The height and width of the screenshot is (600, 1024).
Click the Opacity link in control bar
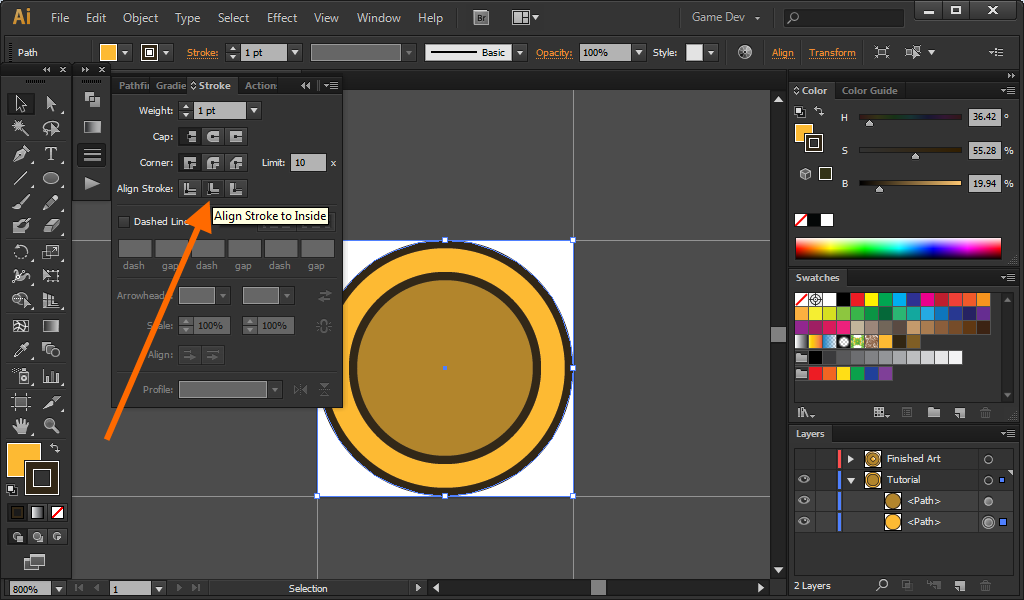click(x=553, y=53)
